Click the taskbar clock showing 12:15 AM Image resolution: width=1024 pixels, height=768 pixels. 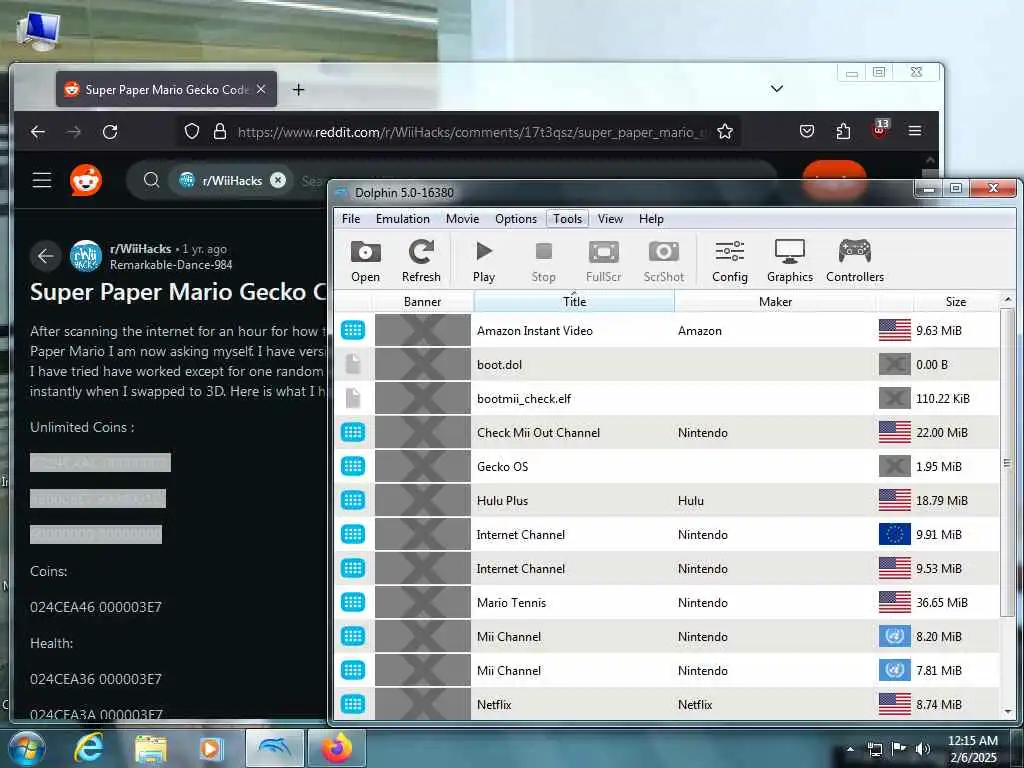pos(972,749)
